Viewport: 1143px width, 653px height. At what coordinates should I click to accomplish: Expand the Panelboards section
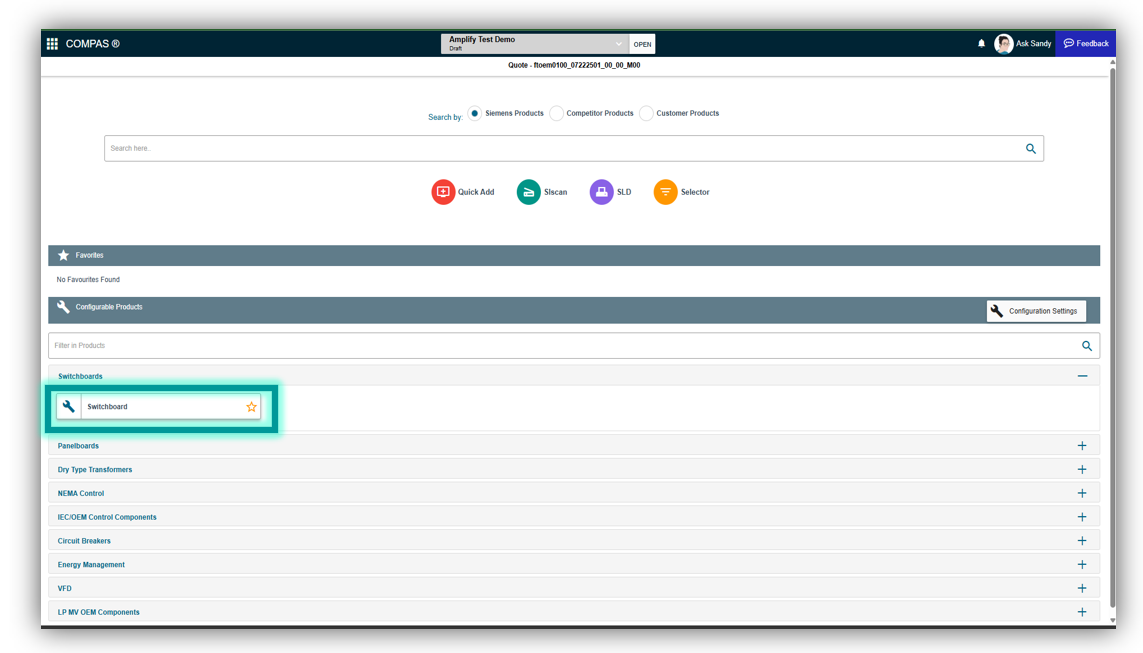coord(1082,445)
